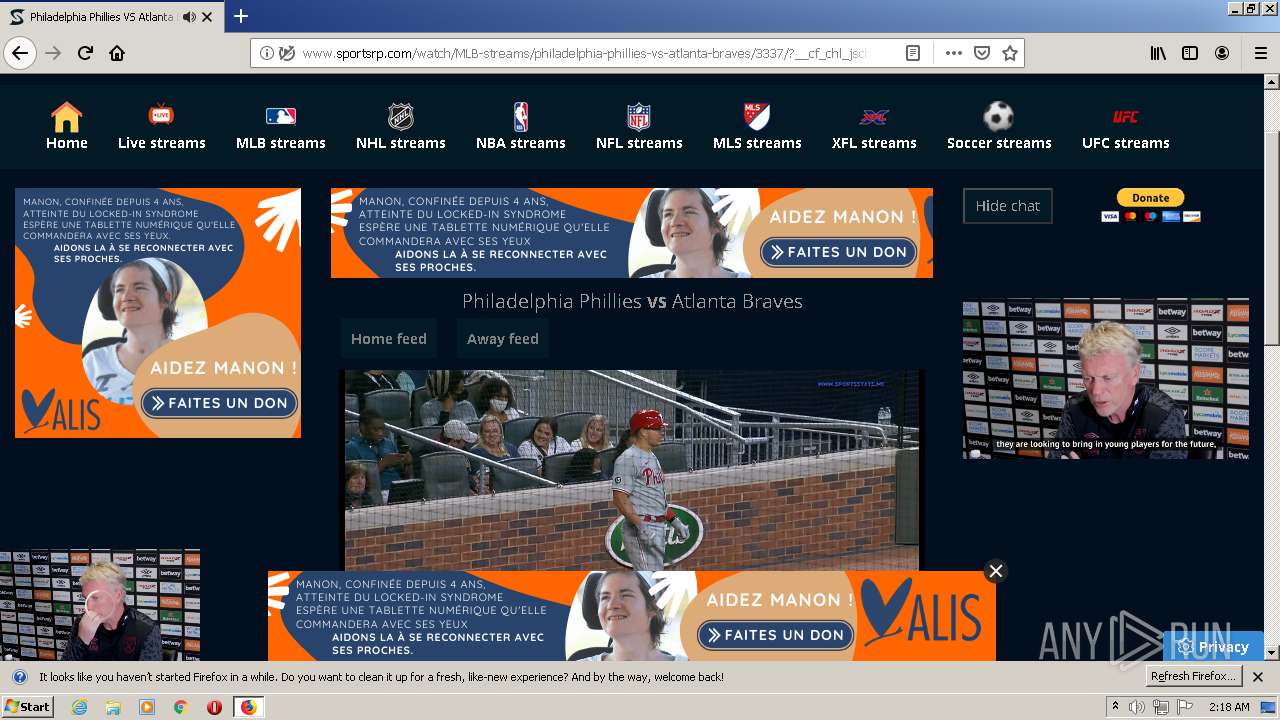
Task: Hide the chat panel
Action: tap(1007, 205)
